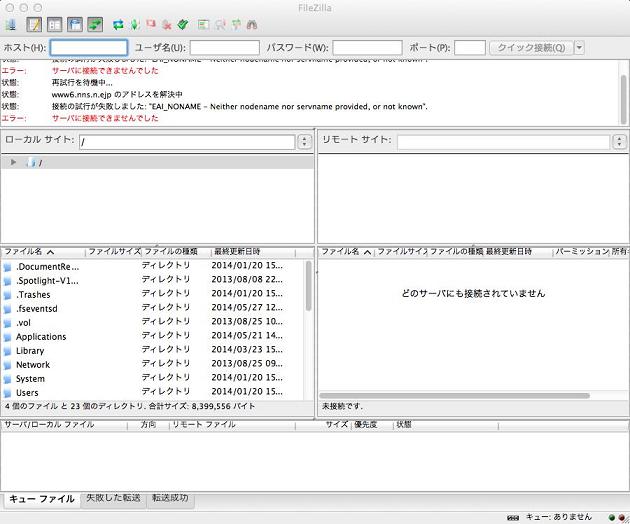
Task: Click the ホスト input field
Action: 89,47
